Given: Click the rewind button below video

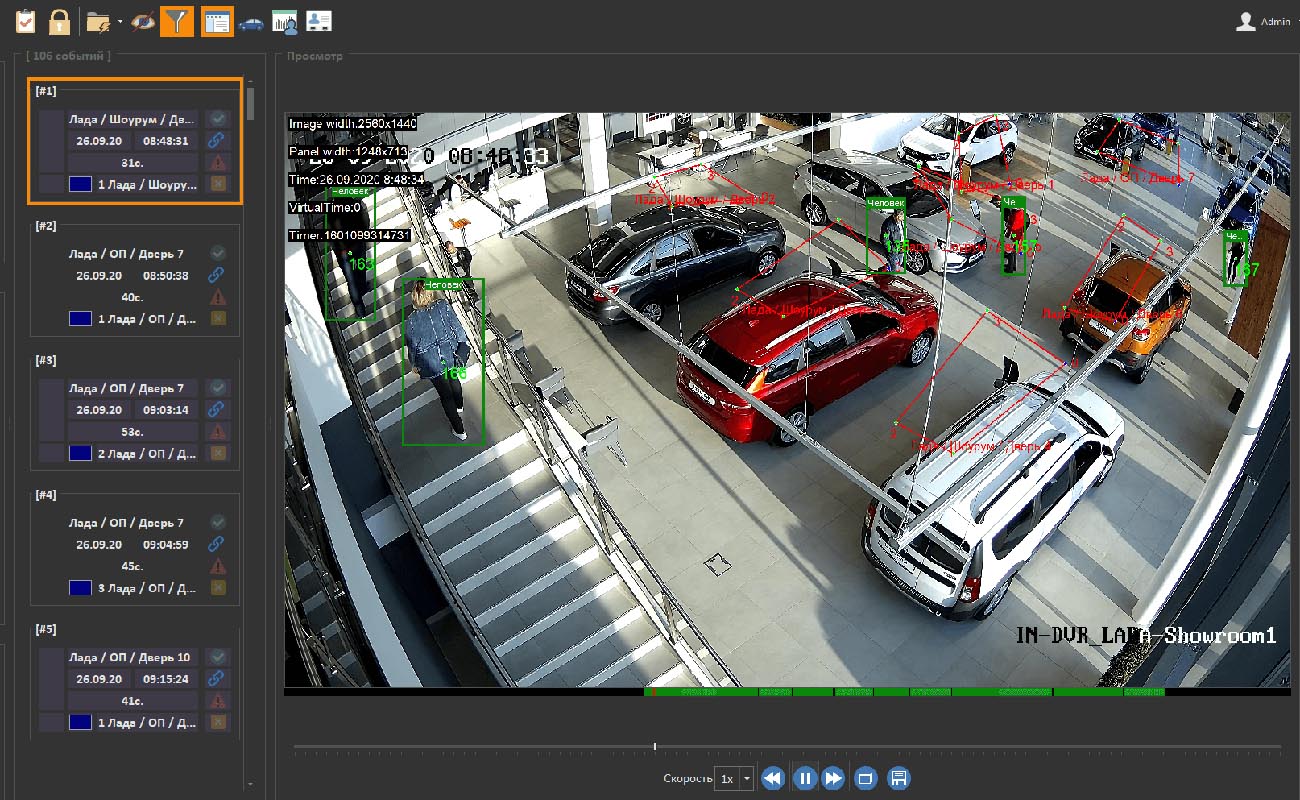Looking at the screenshot, I should click(x=772, y=778).
